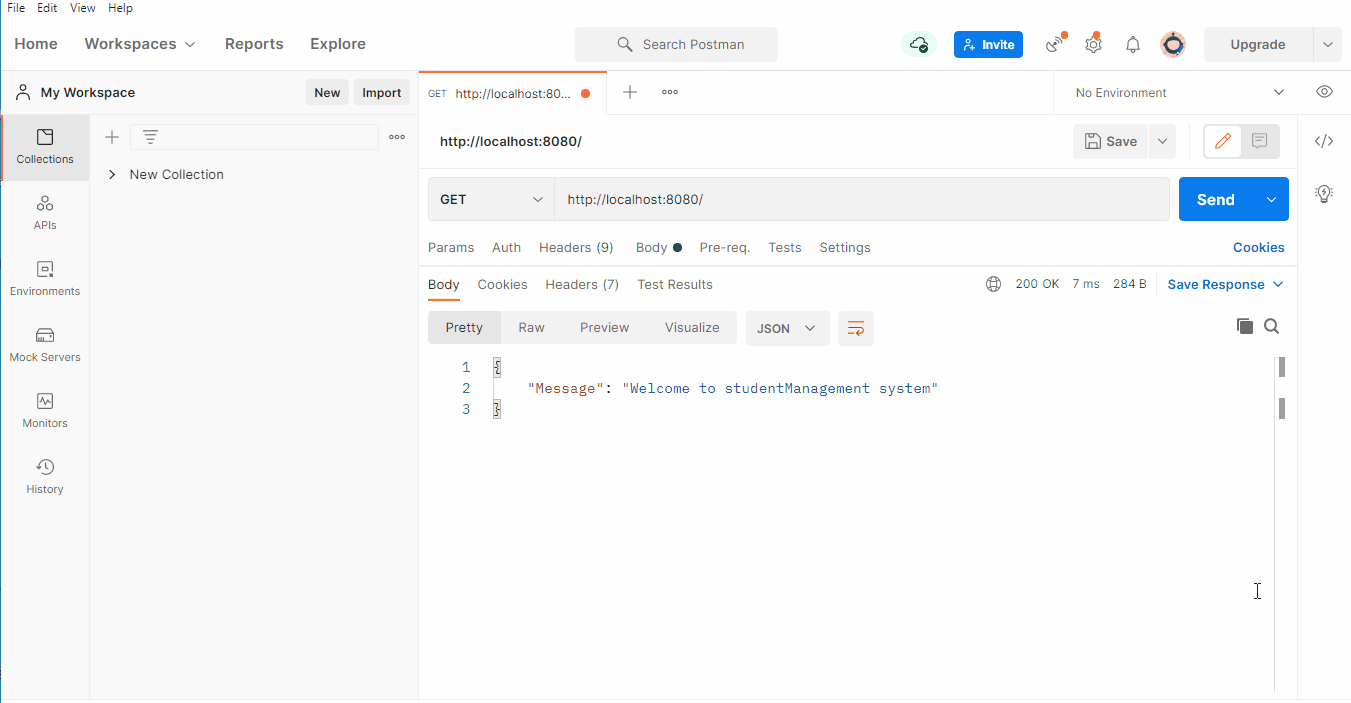Image resolution: width=1351 pixels, height=703 pixels.
Task: Click the Send button
Action: 1216,199
